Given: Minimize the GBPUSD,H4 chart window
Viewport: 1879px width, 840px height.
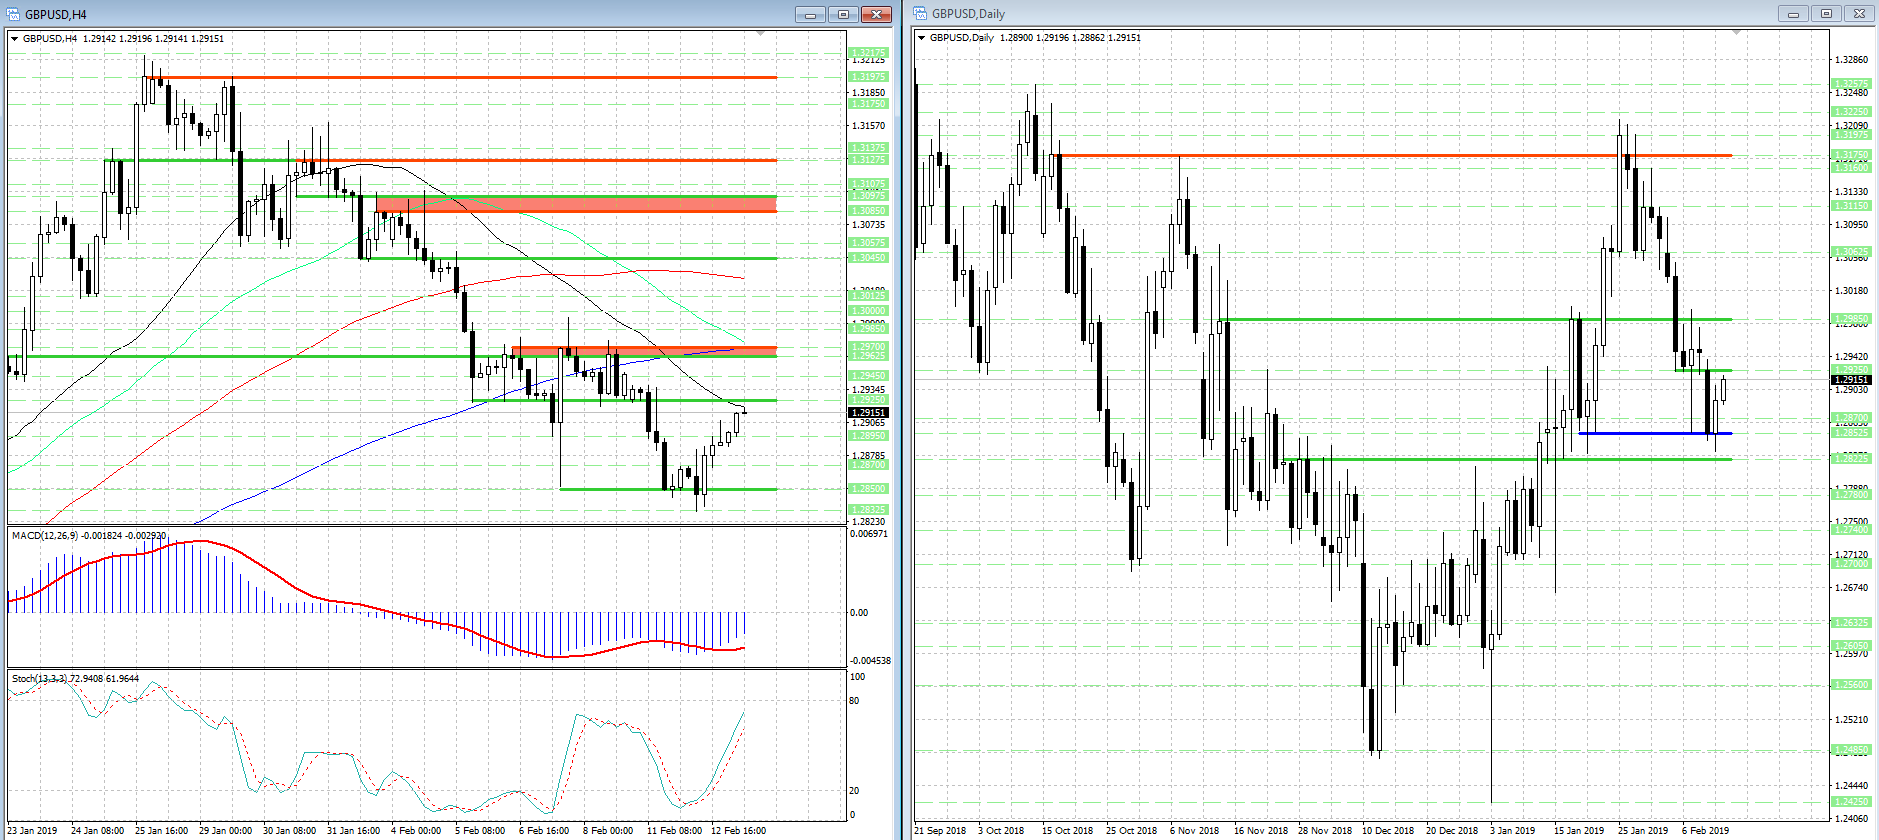Looking at the screenshot, I should click(810, 14).
